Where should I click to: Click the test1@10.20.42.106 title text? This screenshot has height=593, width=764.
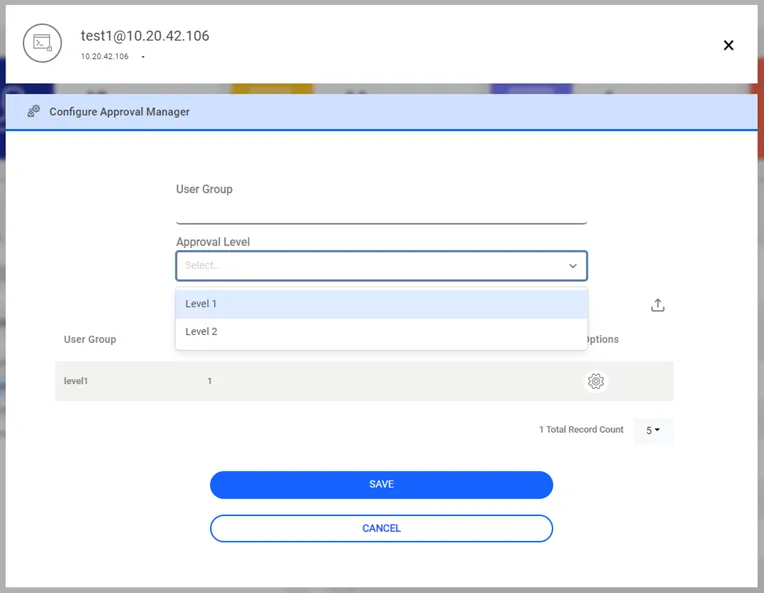145,36
